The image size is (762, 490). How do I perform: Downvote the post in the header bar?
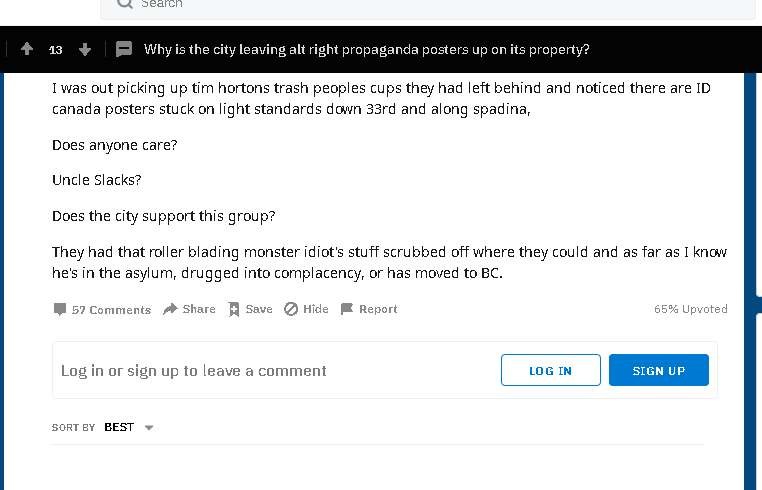(x=85, y=49)
